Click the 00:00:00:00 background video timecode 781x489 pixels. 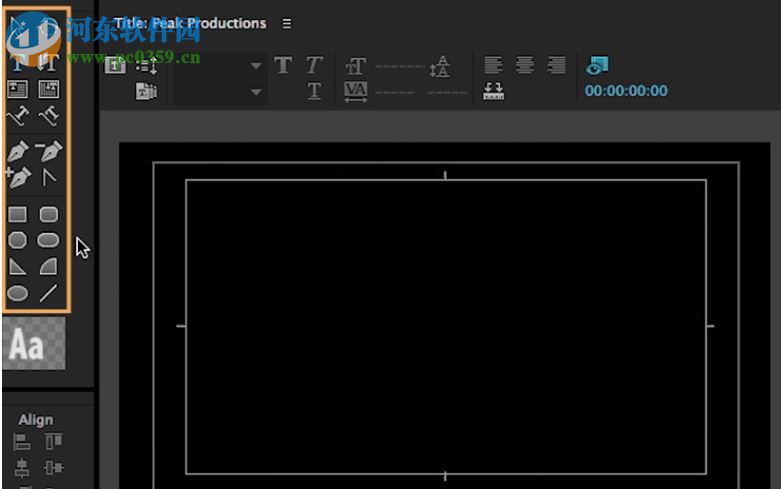[626, 91]
